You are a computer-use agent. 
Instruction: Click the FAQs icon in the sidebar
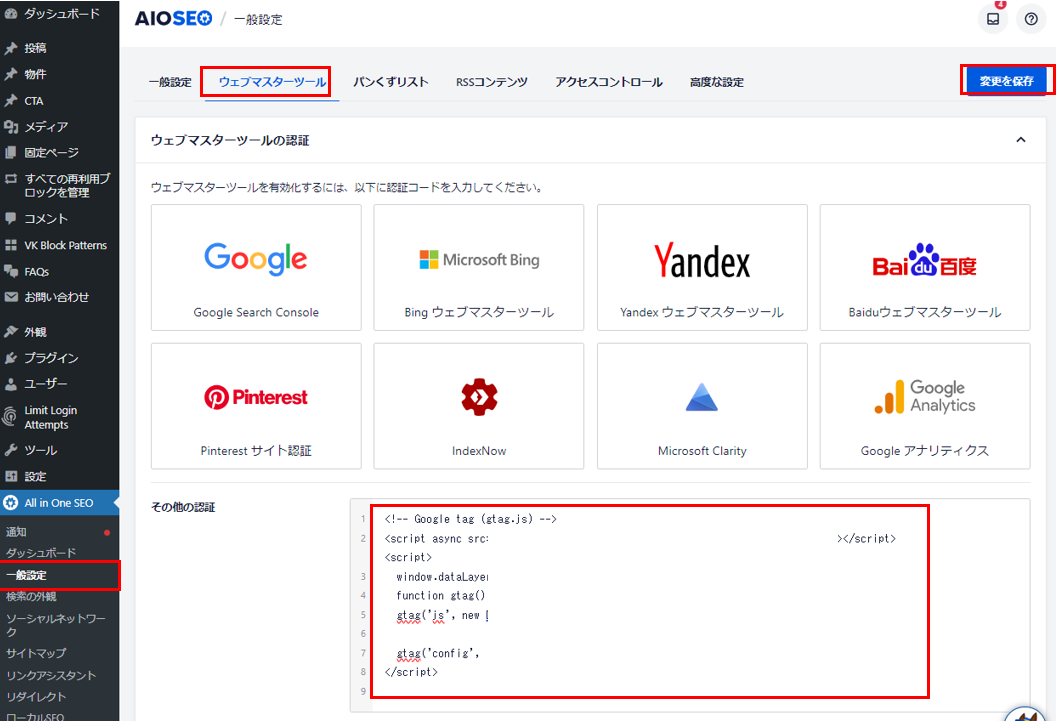(11, 272)
